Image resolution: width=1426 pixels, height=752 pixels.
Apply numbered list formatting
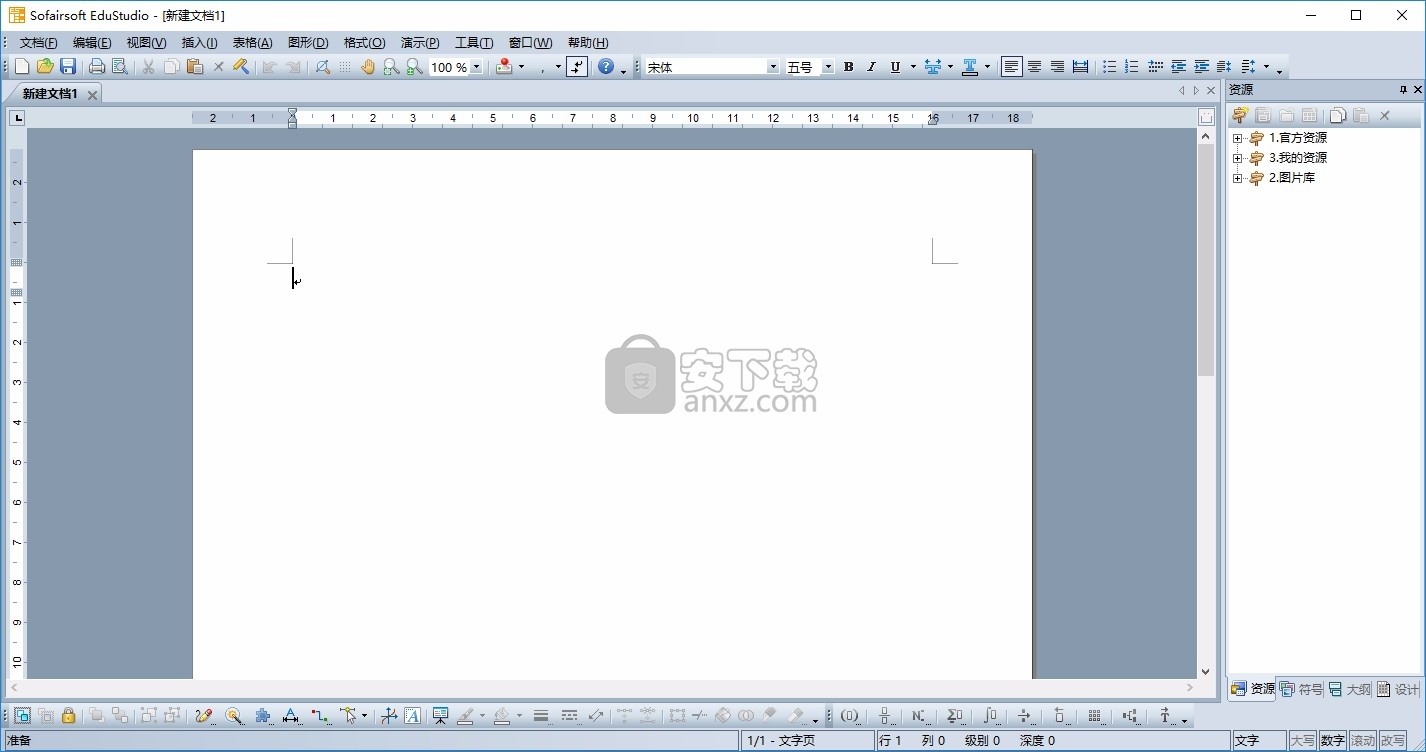(1132, 67)
